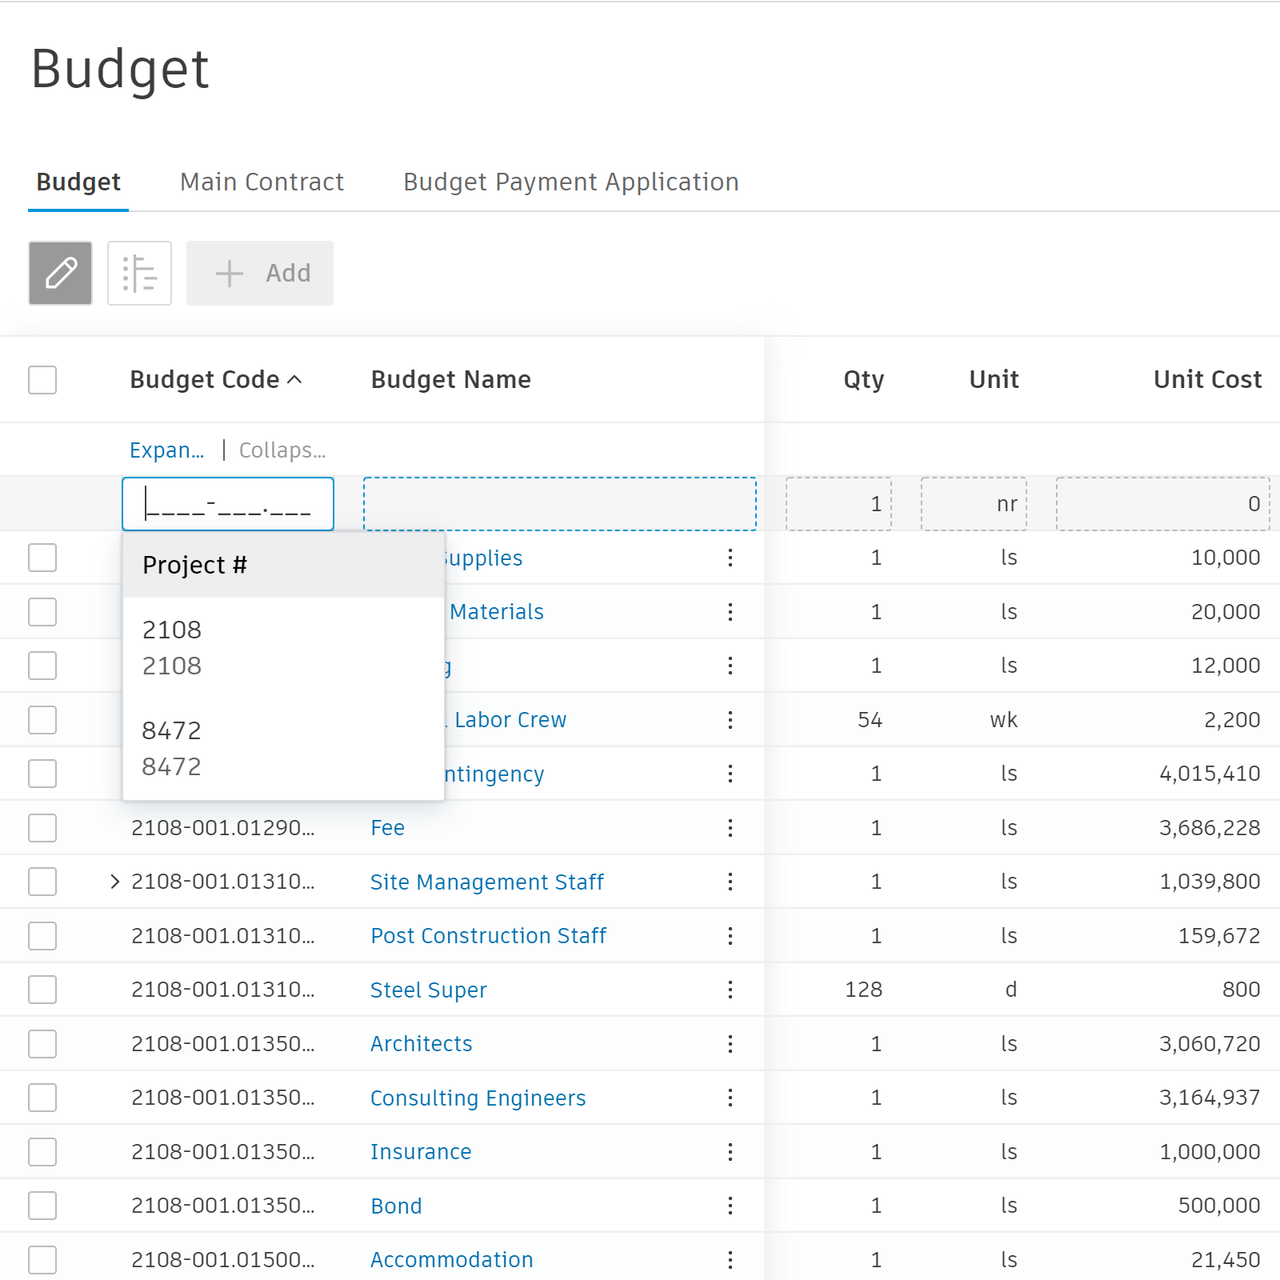Open the three-dot menu for the 10,000 row
1280x1280 pixels.
(730, 558)
